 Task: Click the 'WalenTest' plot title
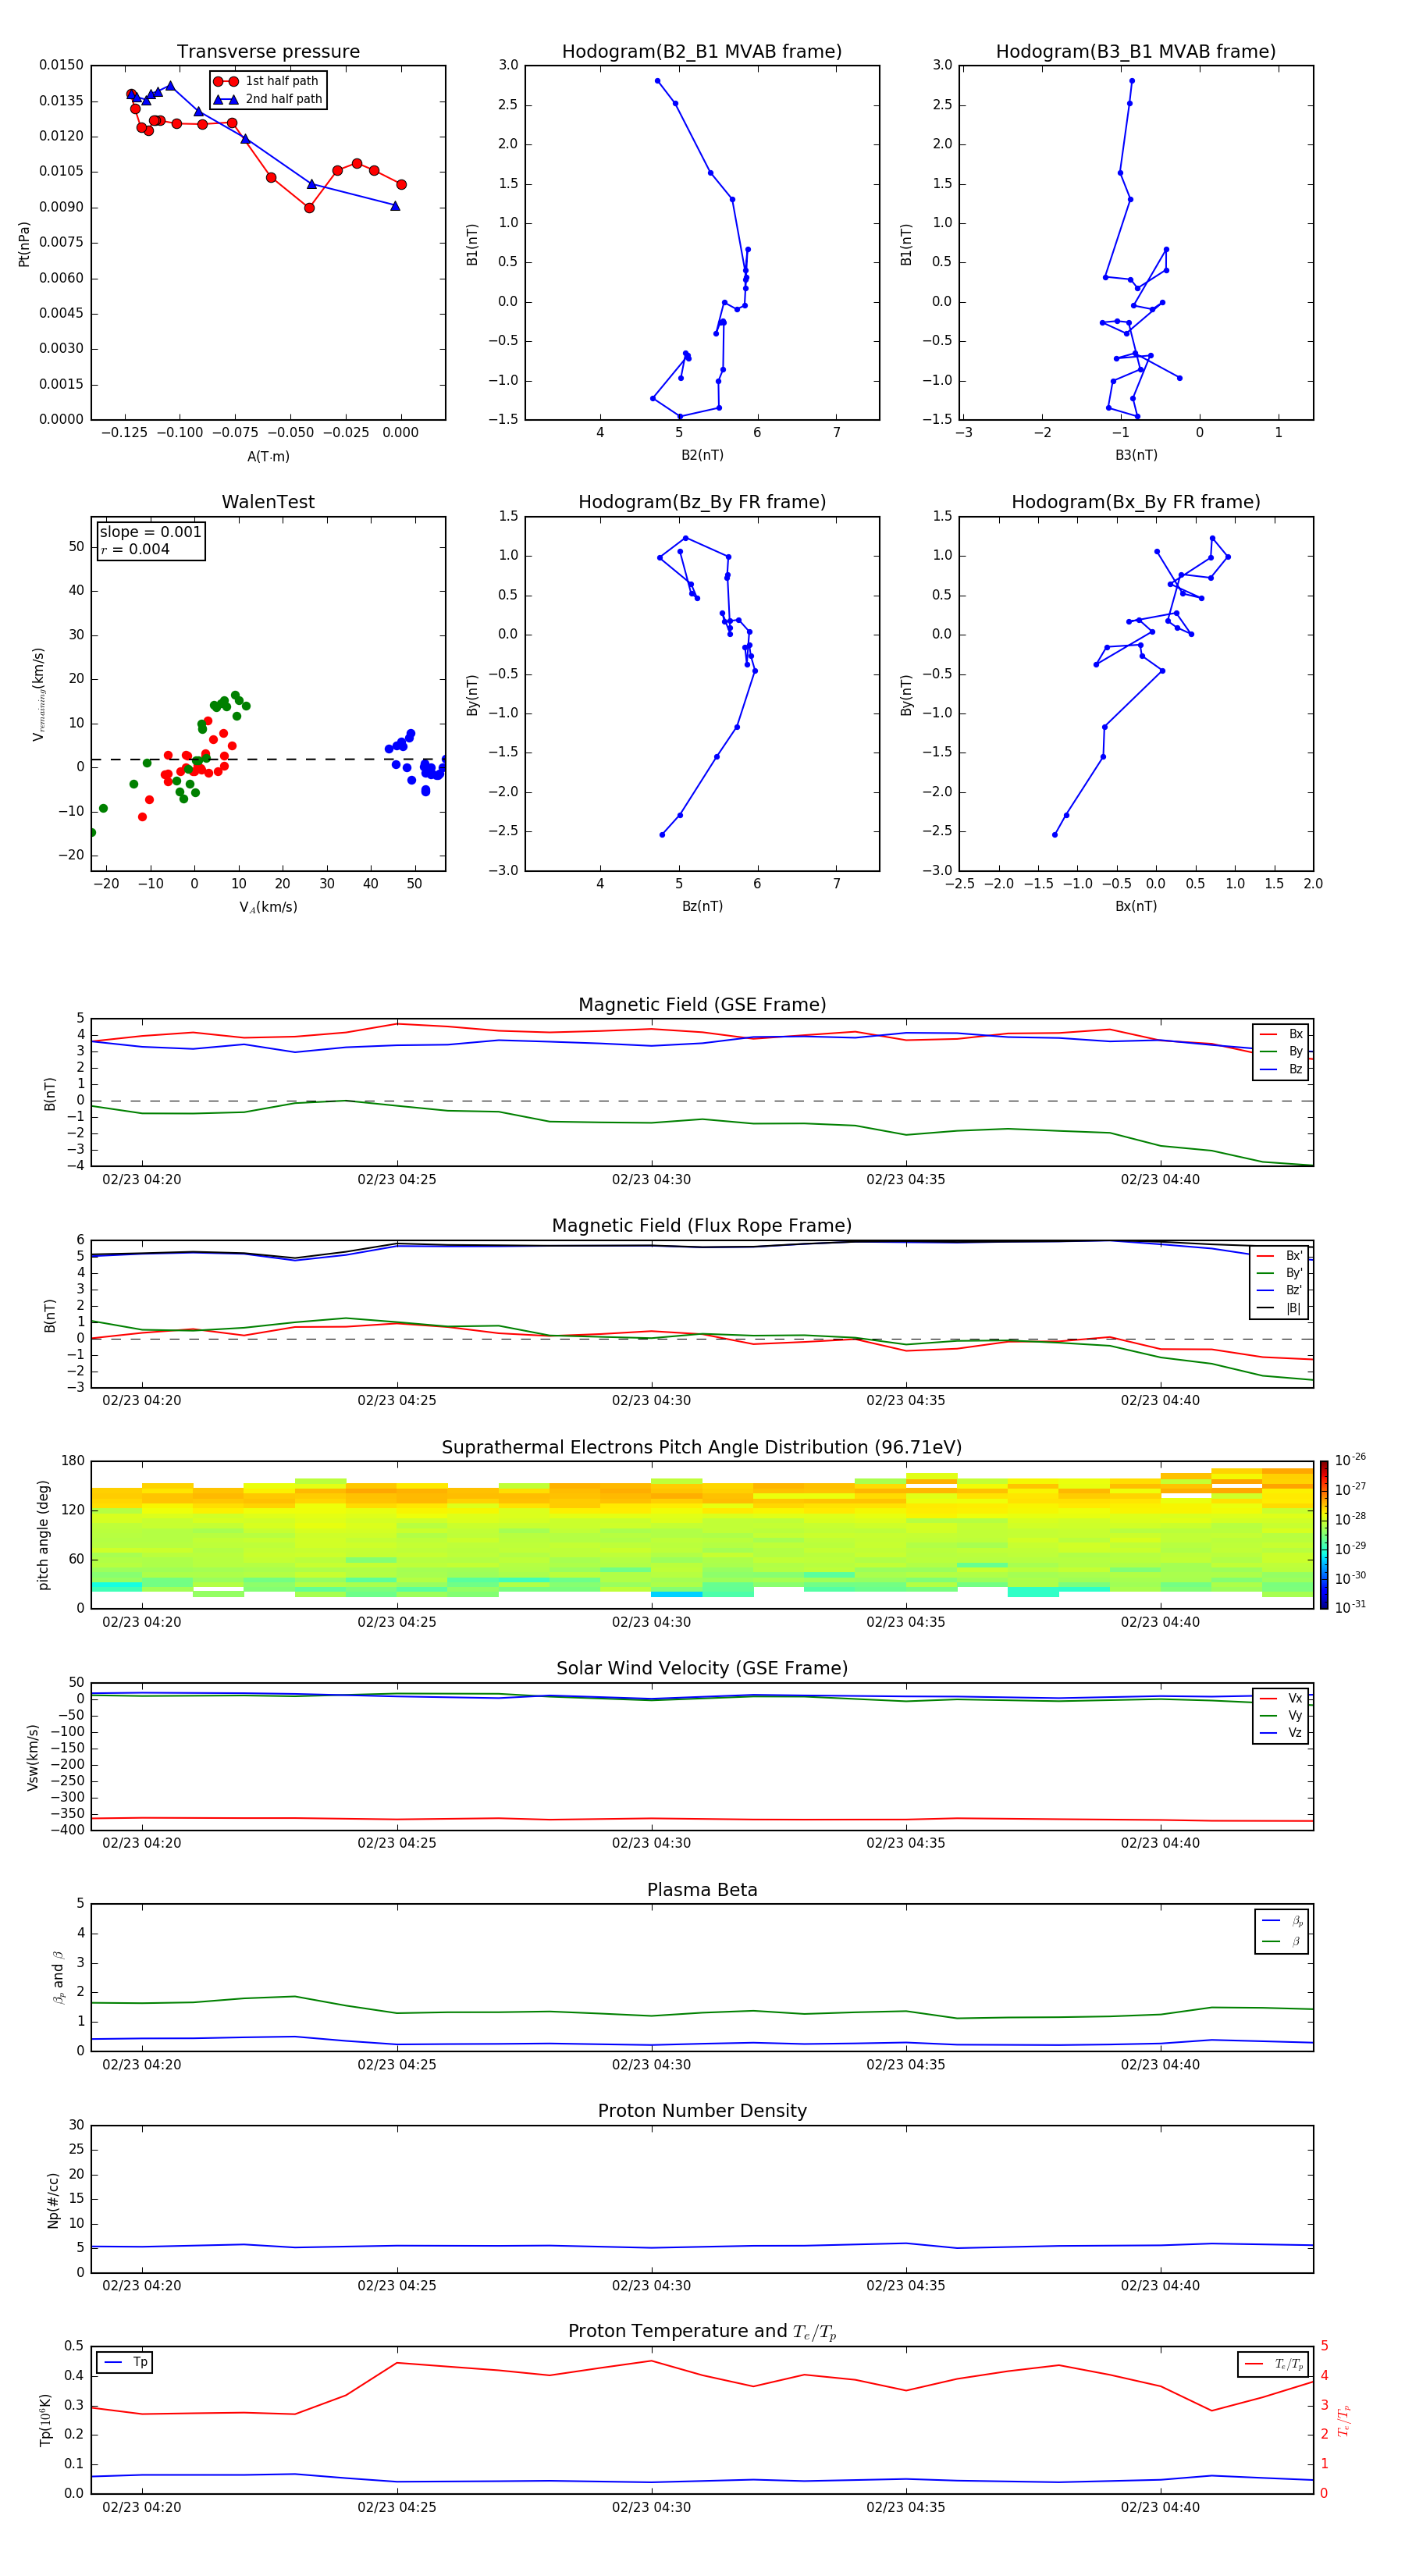[268, 502]
